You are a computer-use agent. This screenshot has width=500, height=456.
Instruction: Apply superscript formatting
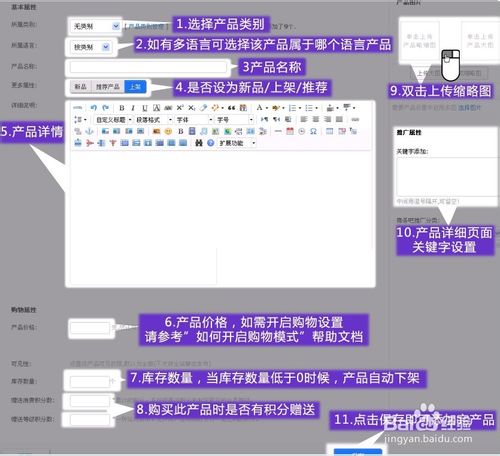pos(180,108)
